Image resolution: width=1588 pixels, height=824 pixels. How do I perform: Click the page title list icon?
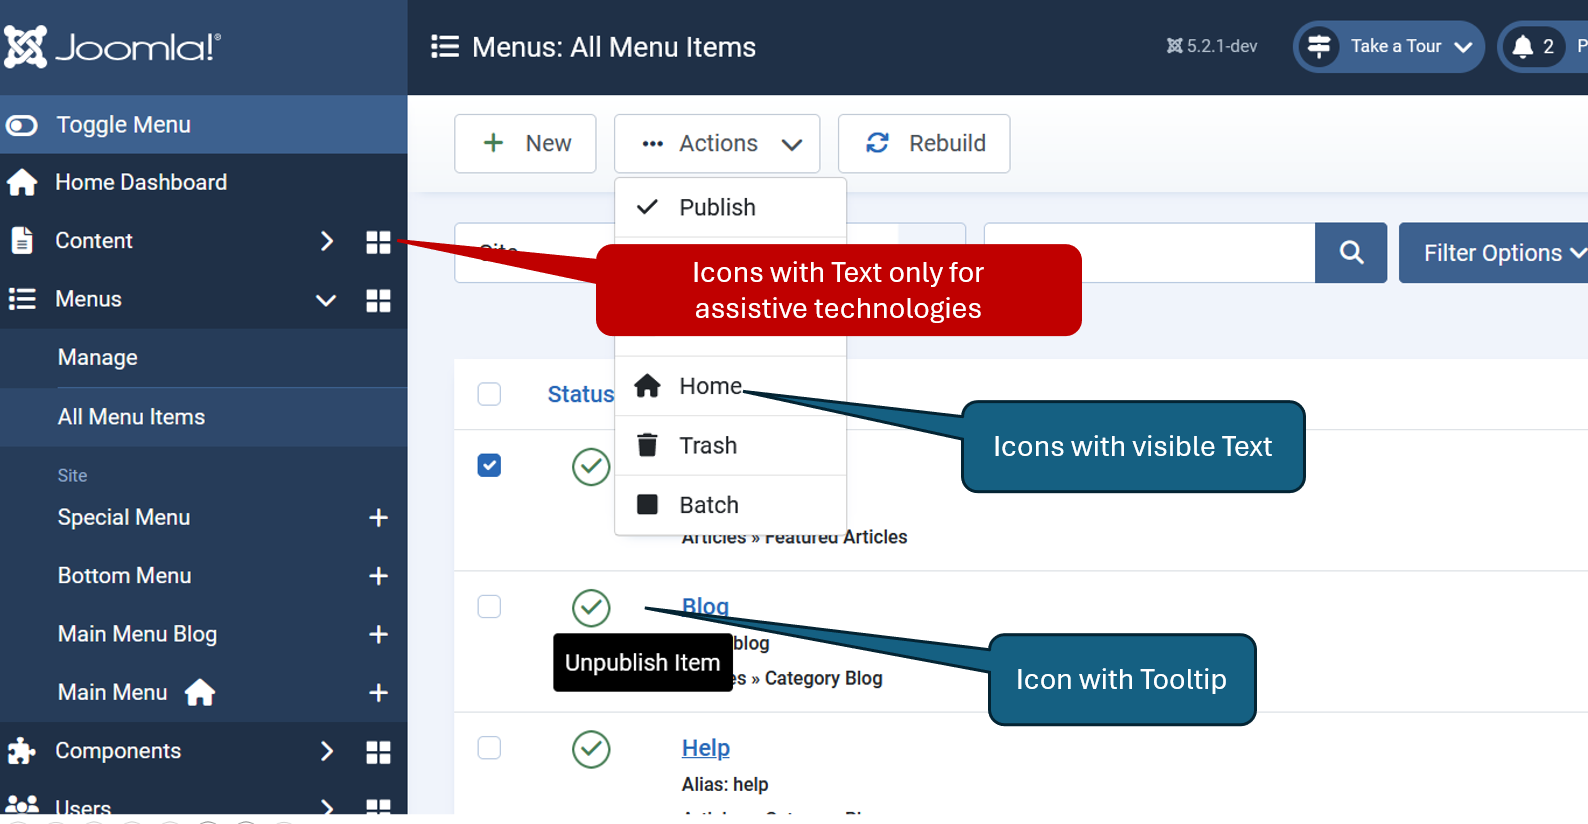point(445,47)
